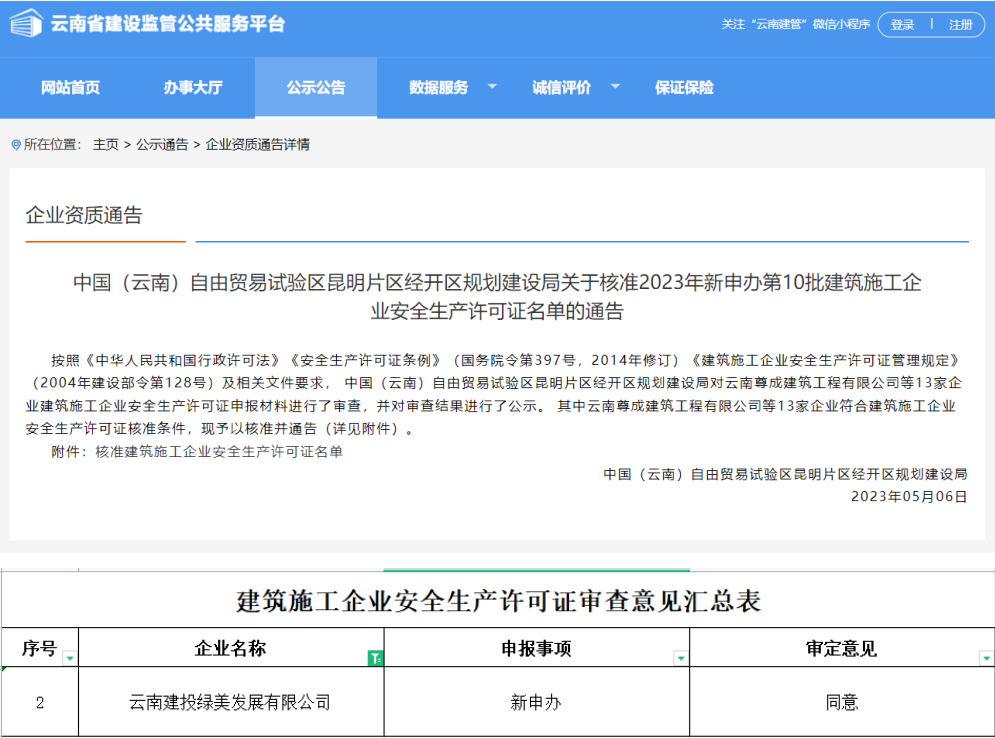Open the 保证保险 navigation item
The width and height of the screenshot is (995, 738).
click(x=684, y=88)
